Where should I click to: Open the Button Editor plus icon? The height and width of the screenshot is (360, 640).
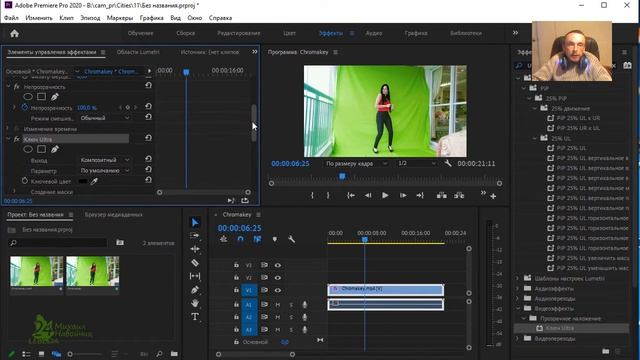[x=493, y=196]
